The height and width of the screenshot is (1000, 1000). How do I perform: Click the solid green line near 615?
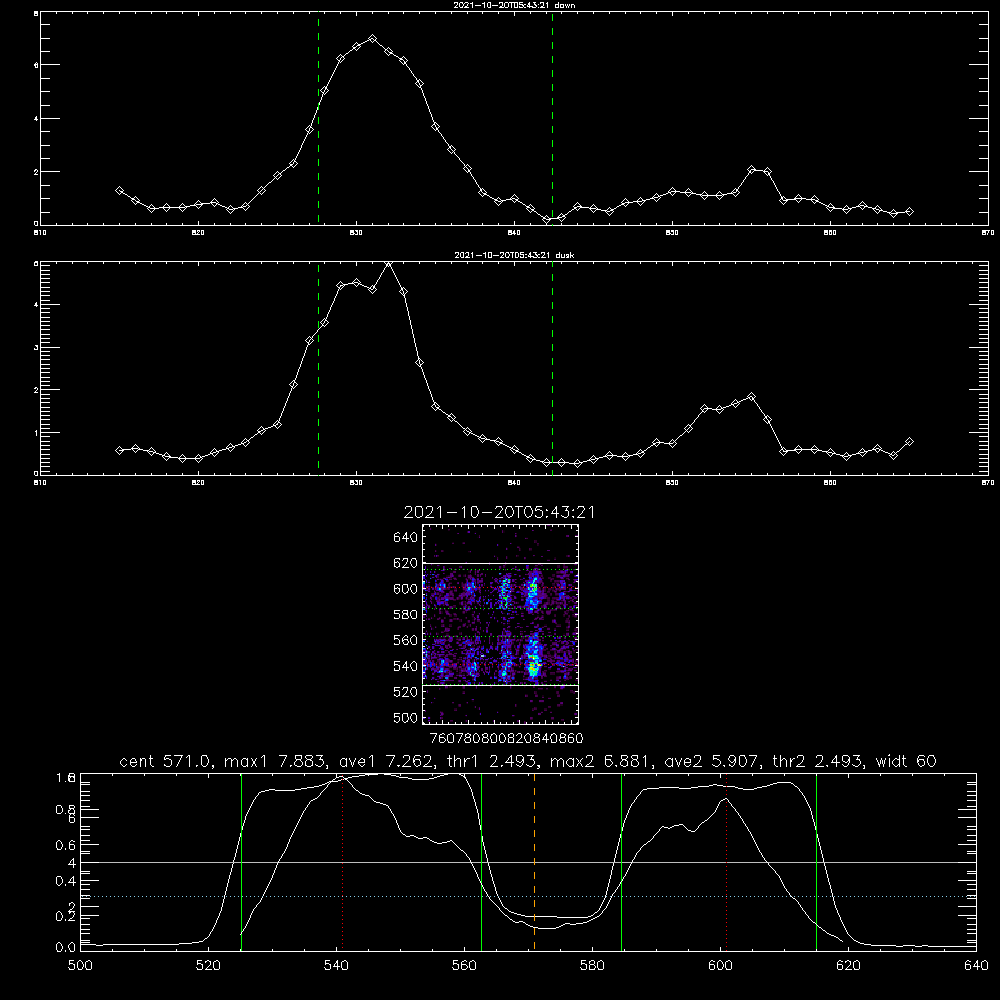coord(816,862)
